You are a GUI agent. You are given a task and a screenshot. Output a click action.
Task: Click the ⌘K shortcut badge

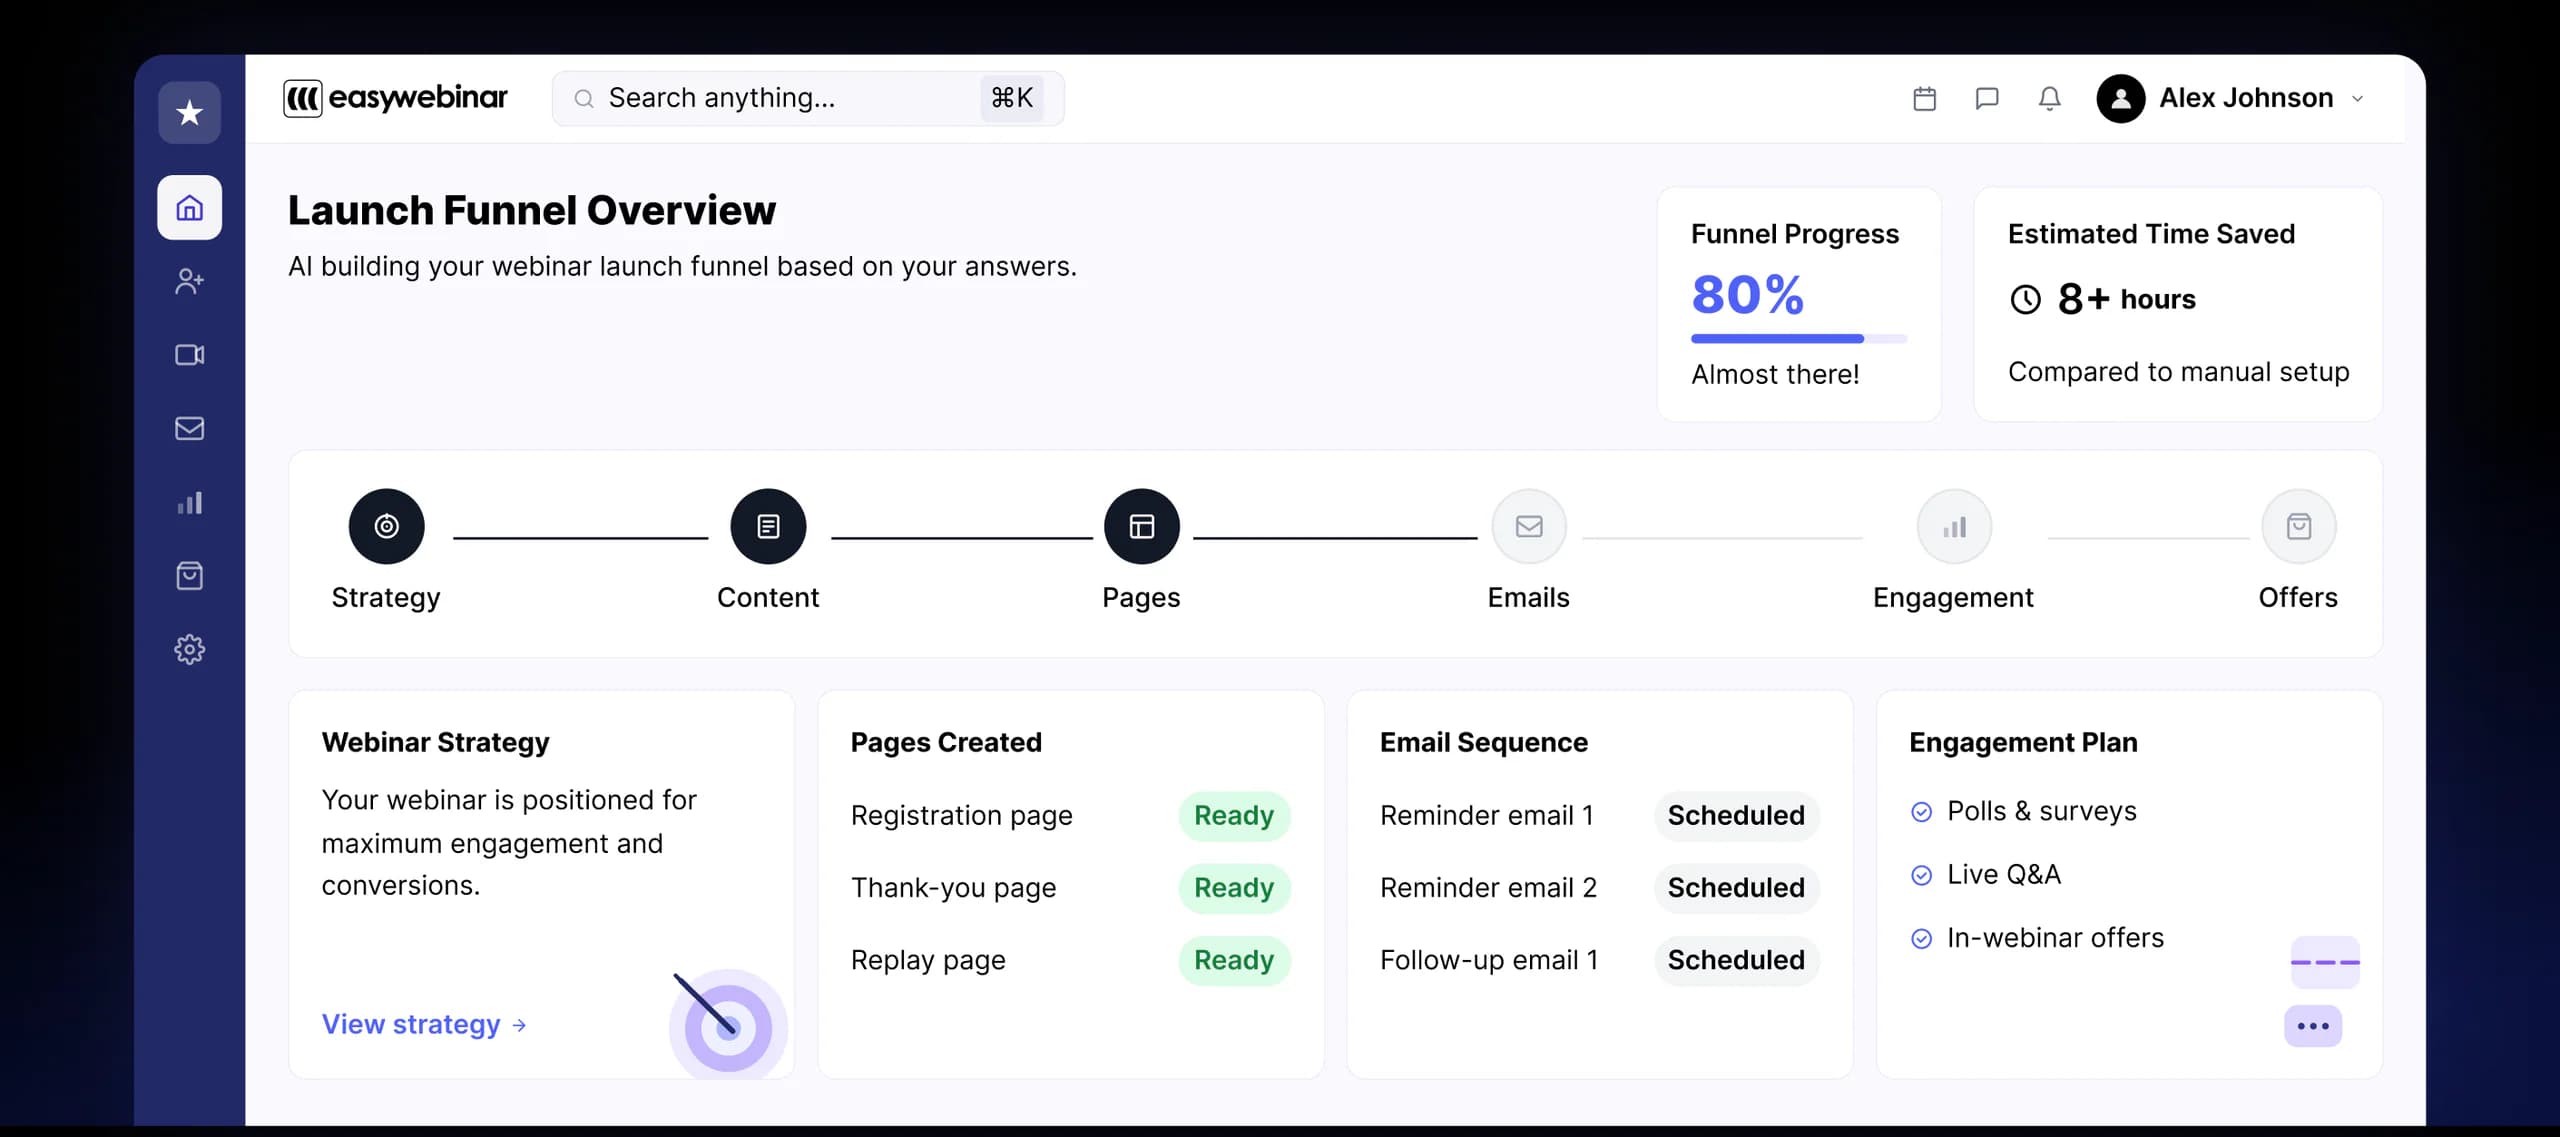[x=1011, y=98]
